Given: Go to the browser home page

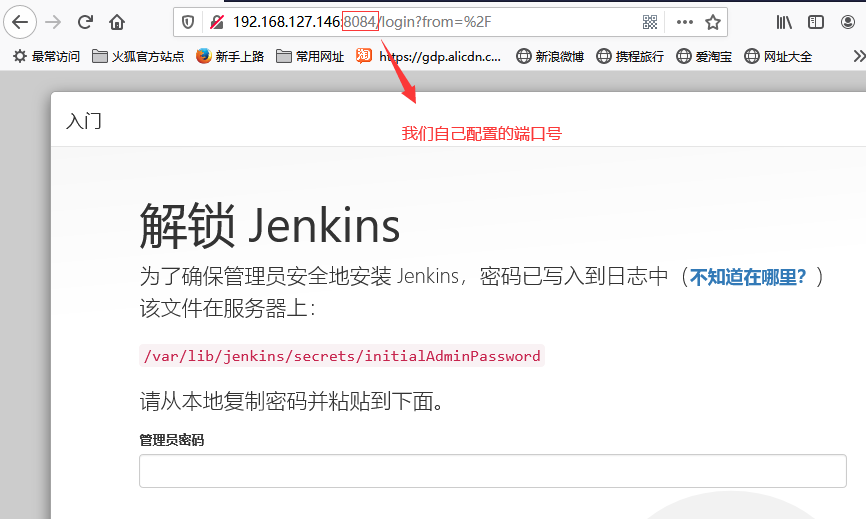Looking at the screenshot, I should click(x=117, y=22).
